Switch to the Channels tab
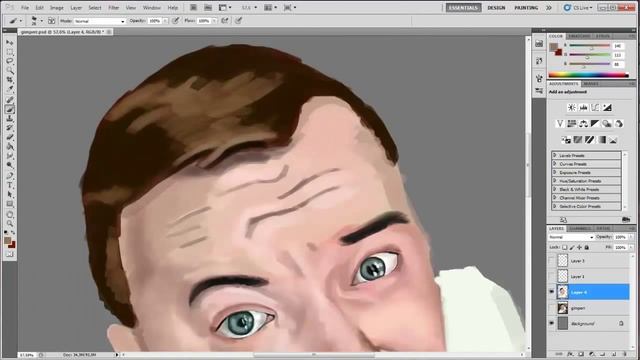 coord(580,229)
